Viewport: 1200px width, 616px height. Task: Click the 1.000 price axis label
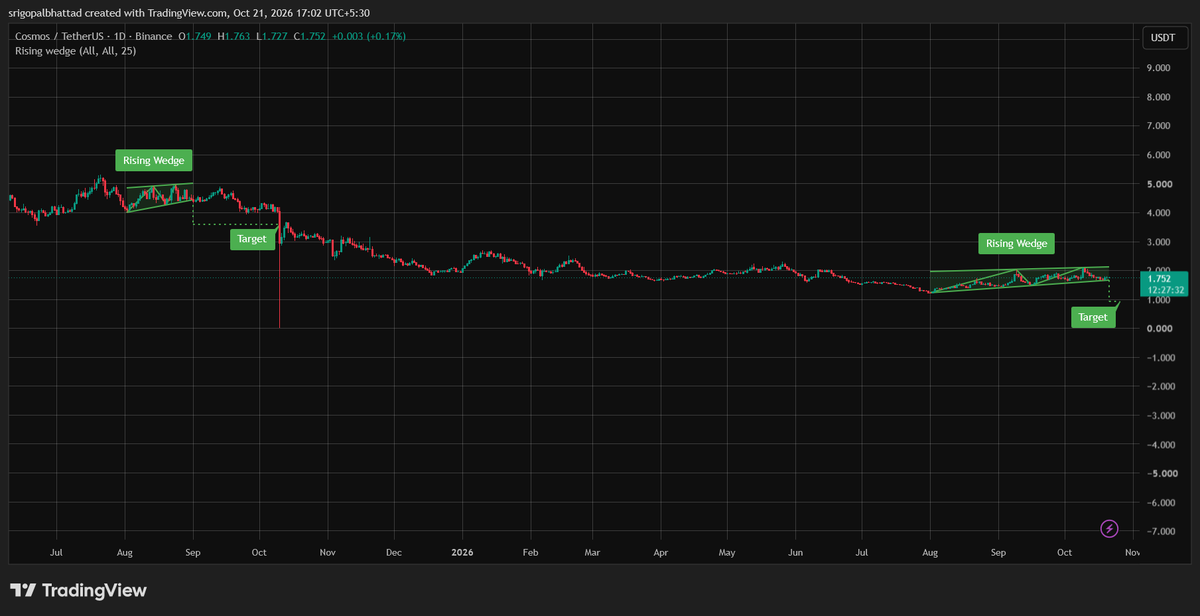tap(1159, 300)
